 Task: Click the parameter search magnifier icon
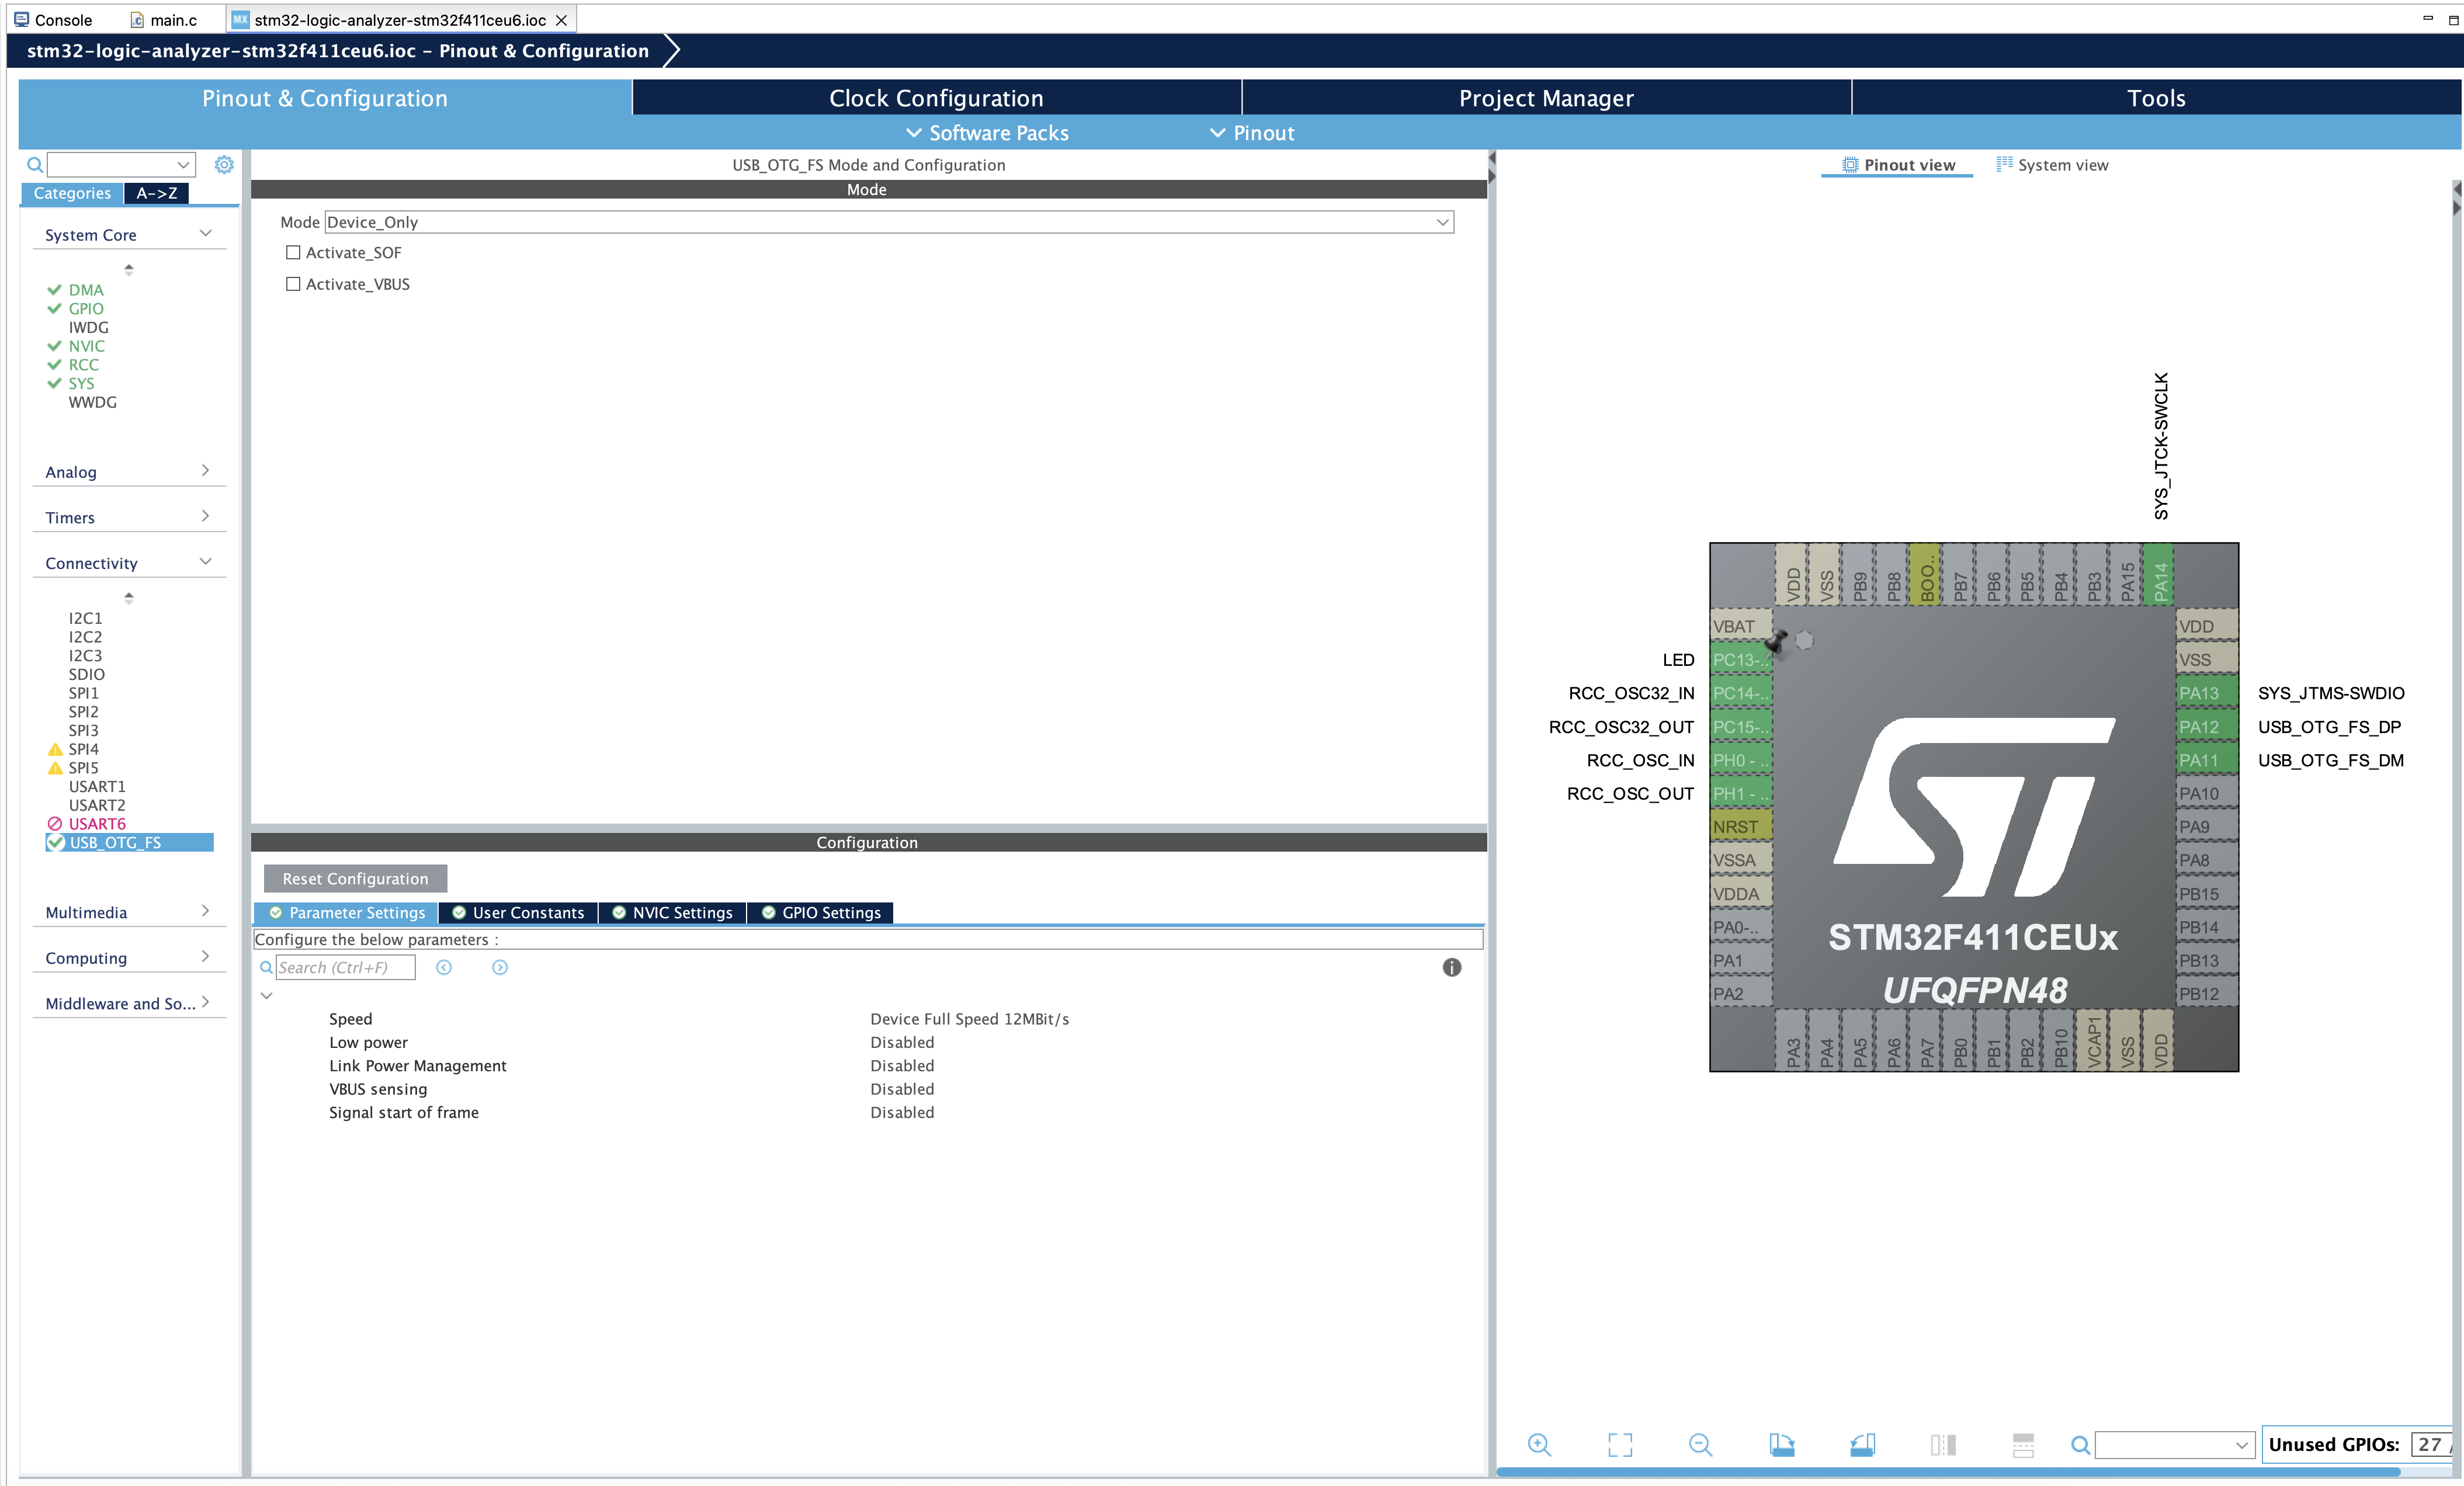pos(266,967)
